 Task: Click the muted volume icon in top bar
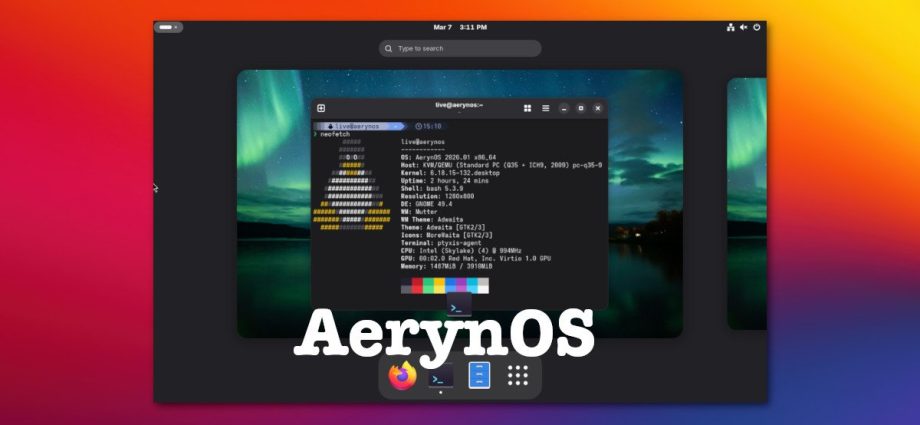coord(743,27)
